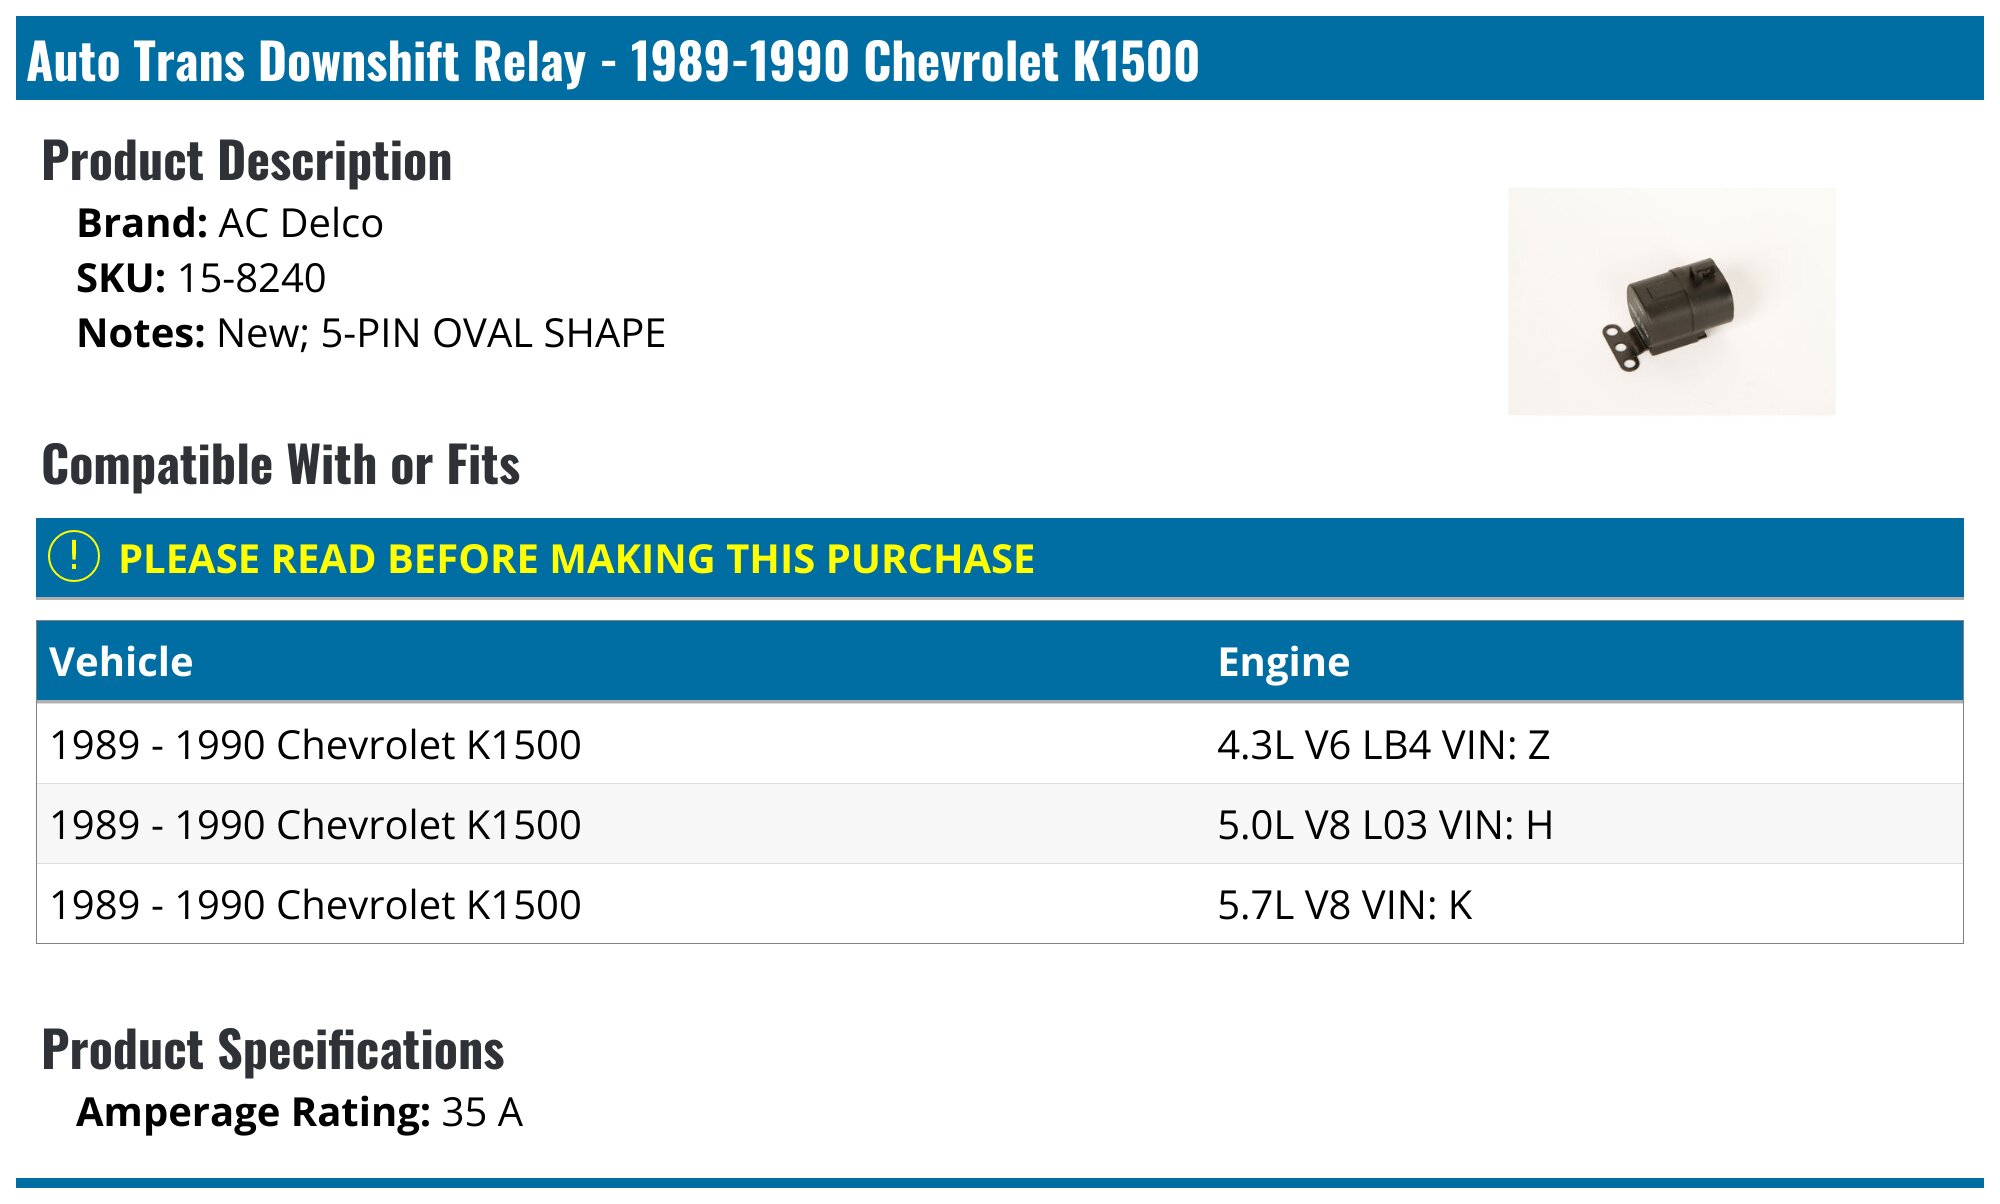
Task: Click the Amperage Rating label
Action: 253,1113
